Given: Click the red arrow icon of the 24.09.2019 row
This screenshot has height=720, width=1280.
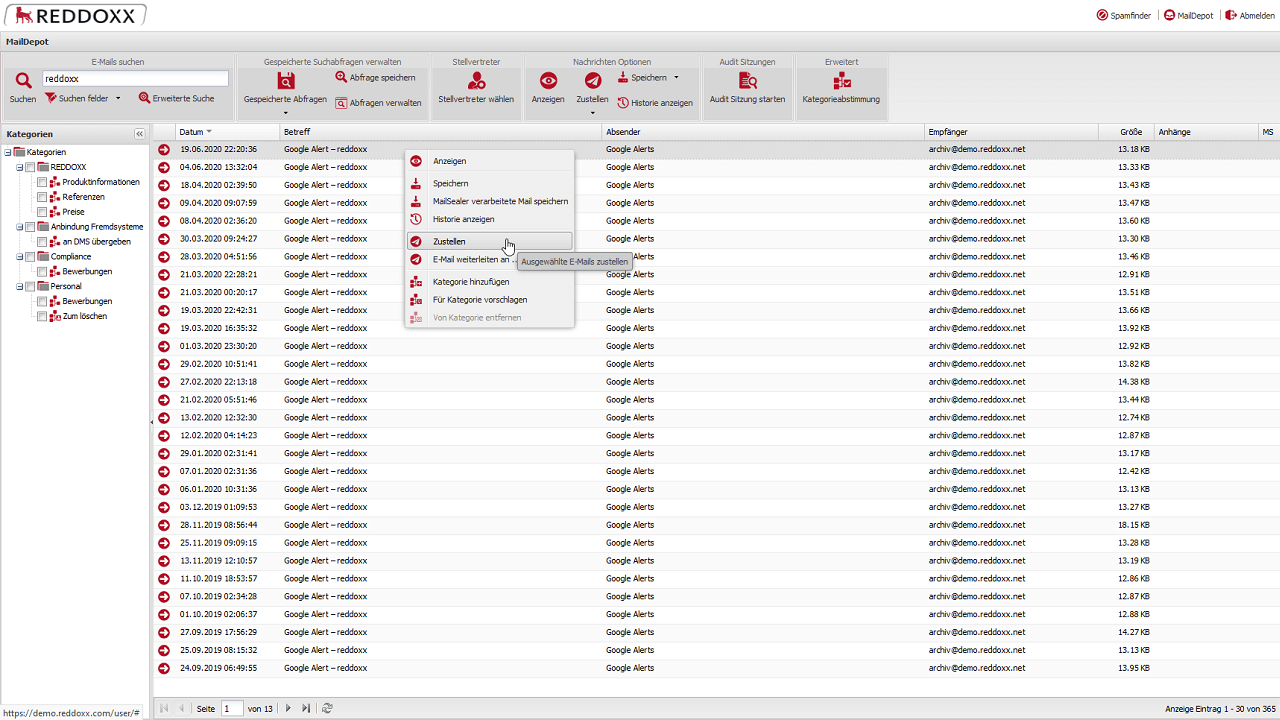Looking at the screenshot, I should tap(164, 668).
